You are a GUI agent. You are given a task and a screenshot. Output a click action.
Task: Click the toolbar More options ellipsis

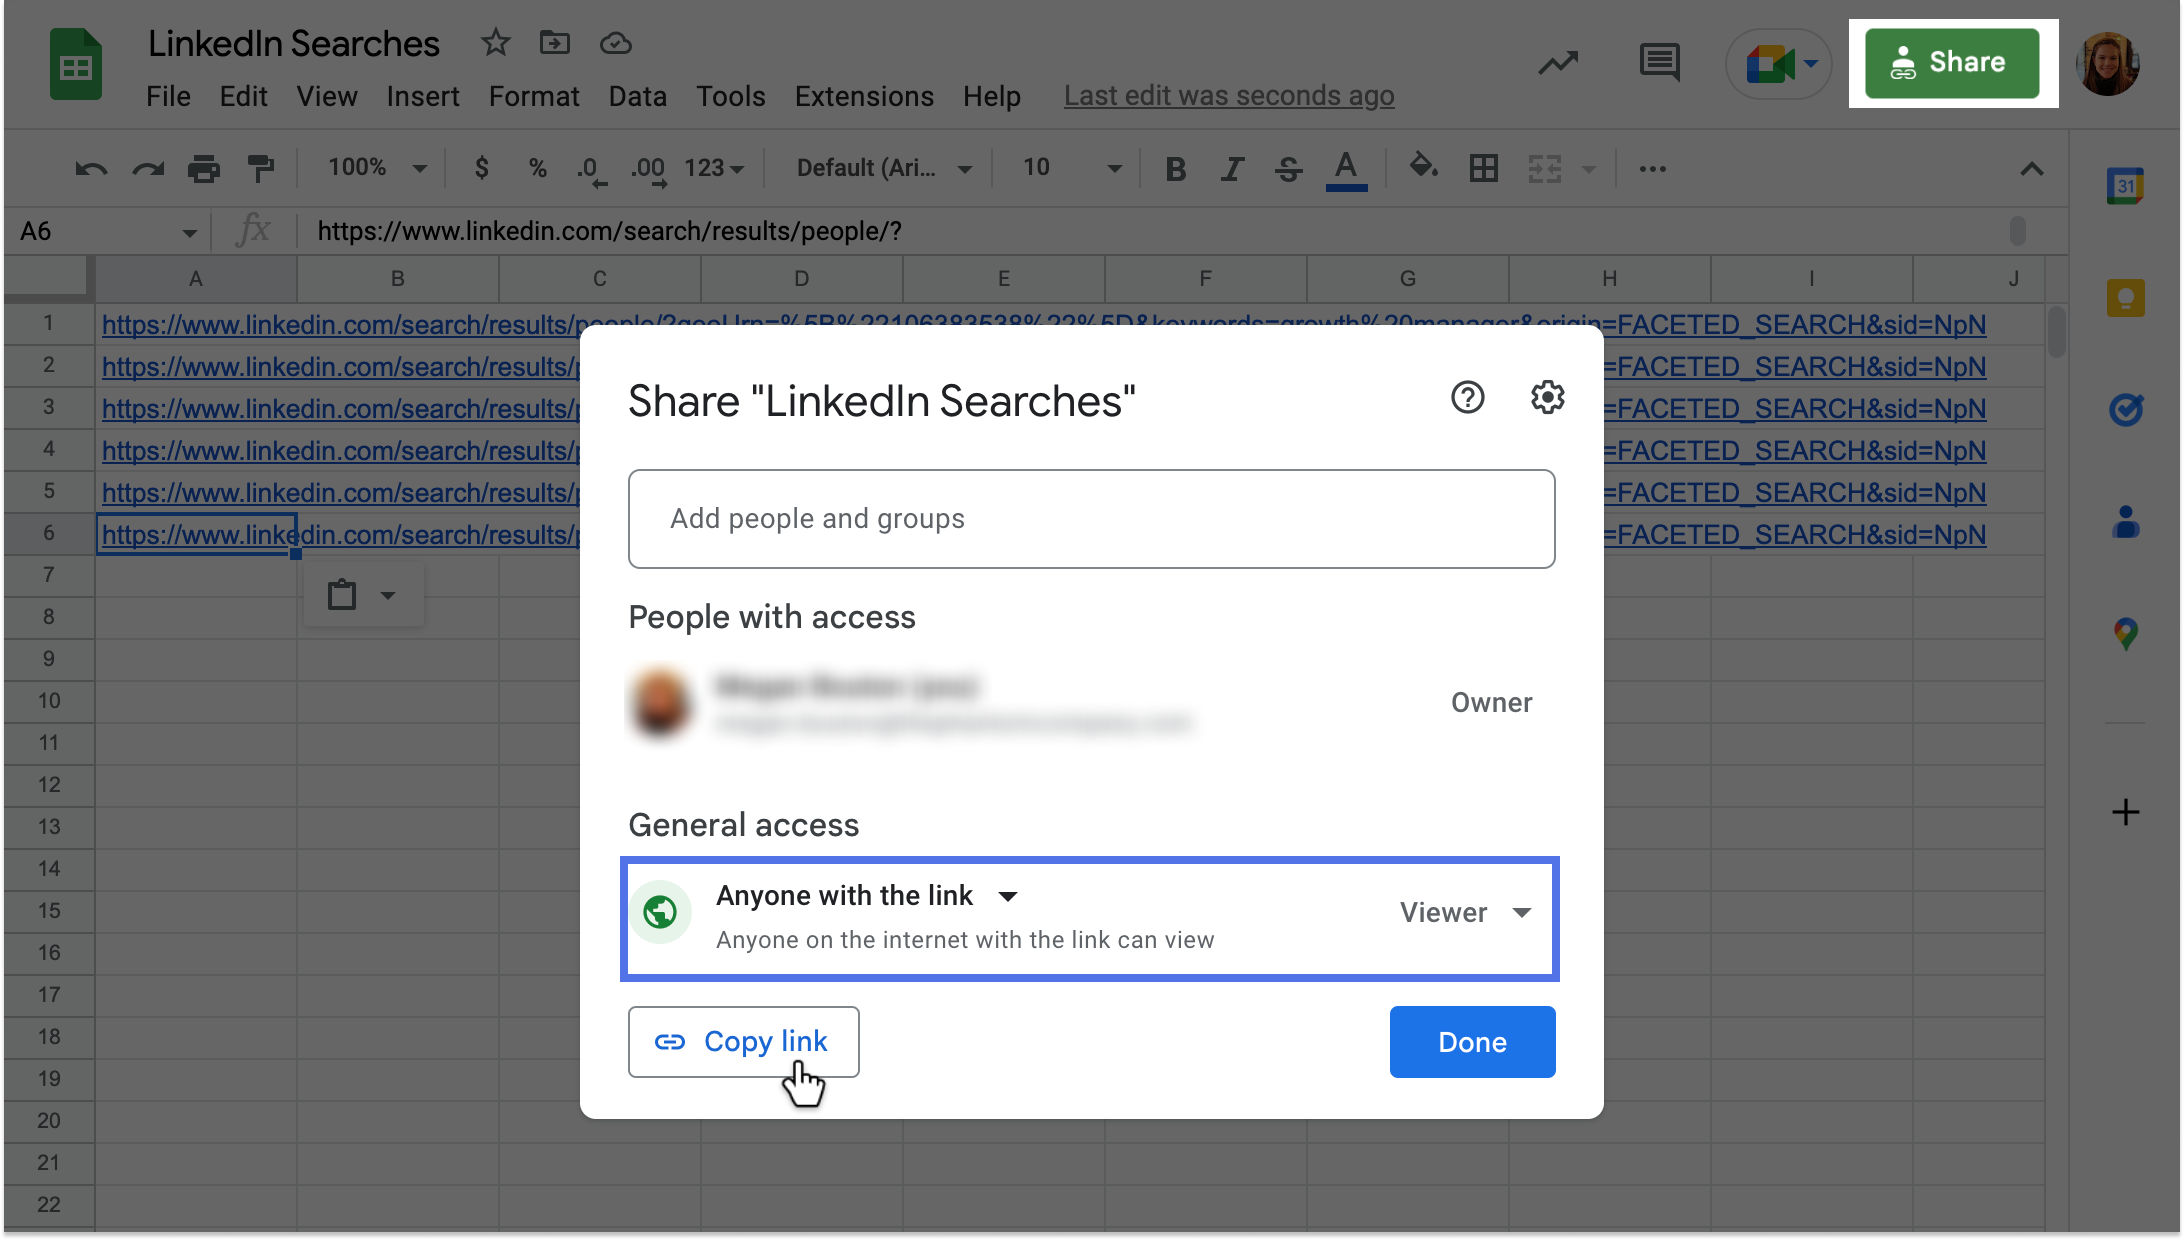click(1653, 169)
